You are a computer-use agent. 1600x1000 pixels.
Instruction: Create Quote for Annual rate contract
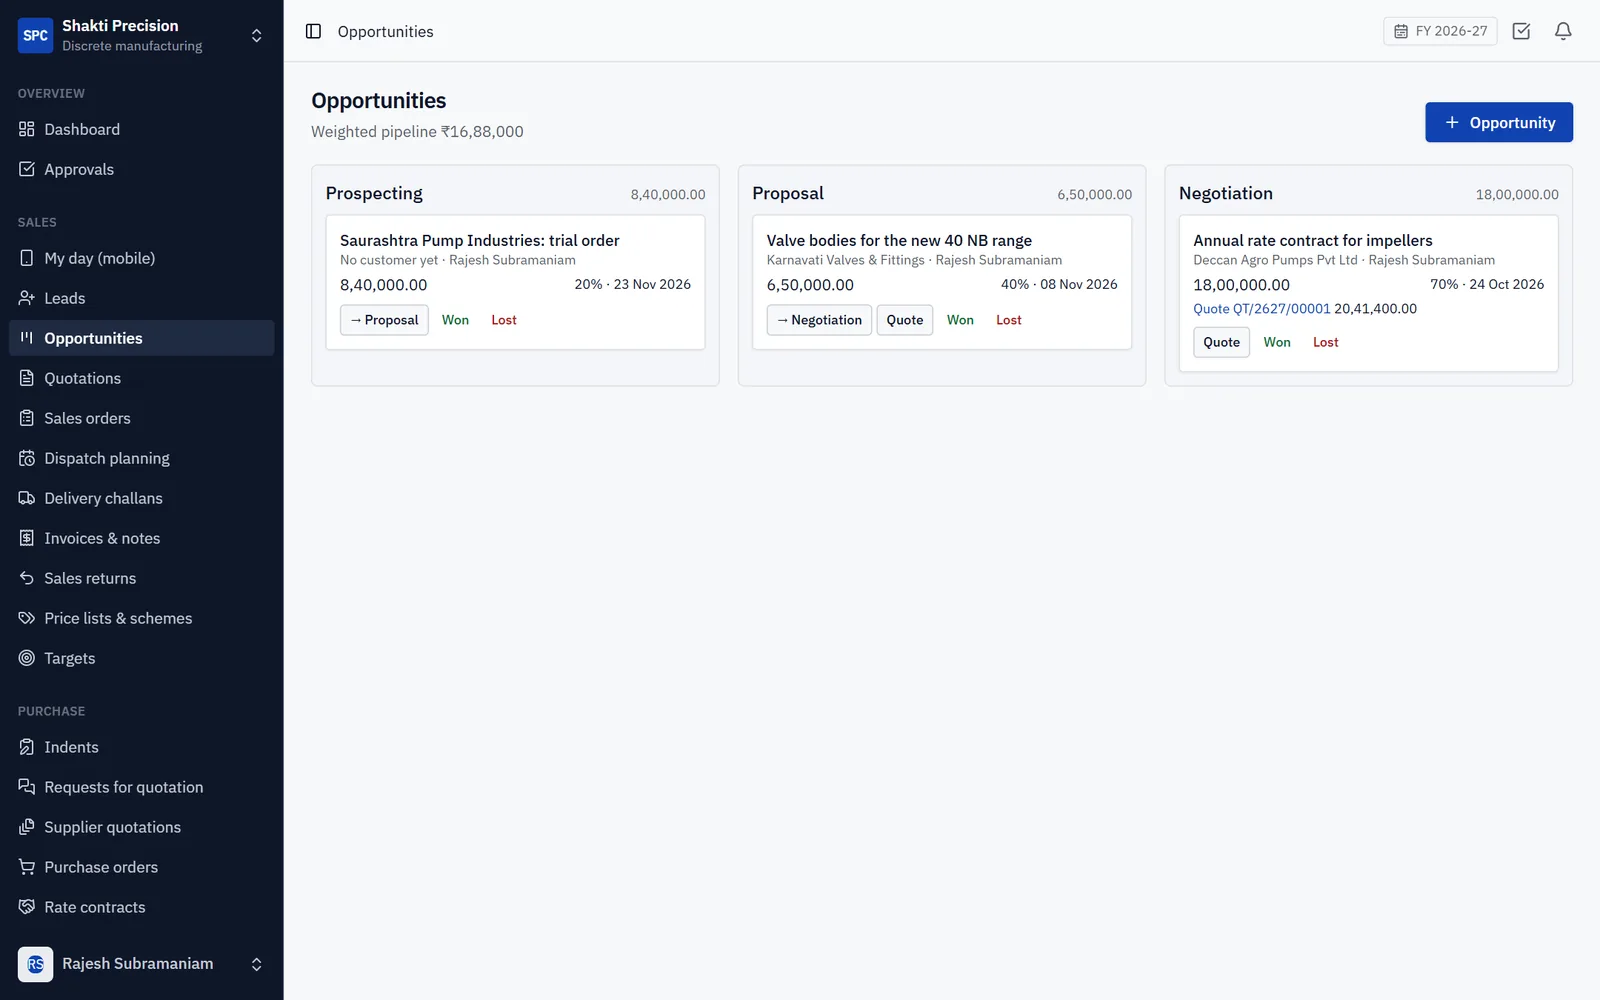(x=1221, y=342)
